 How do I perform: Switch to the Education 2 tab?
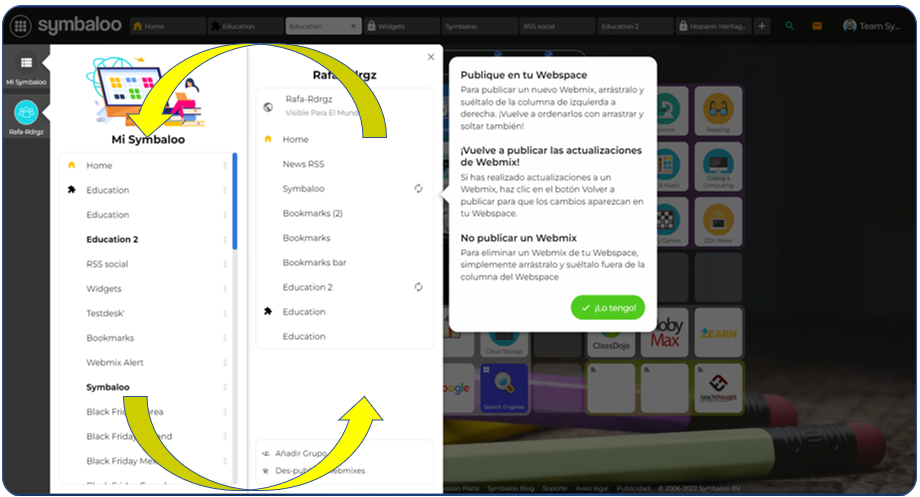pyautogui.click(x=635, y=26)
